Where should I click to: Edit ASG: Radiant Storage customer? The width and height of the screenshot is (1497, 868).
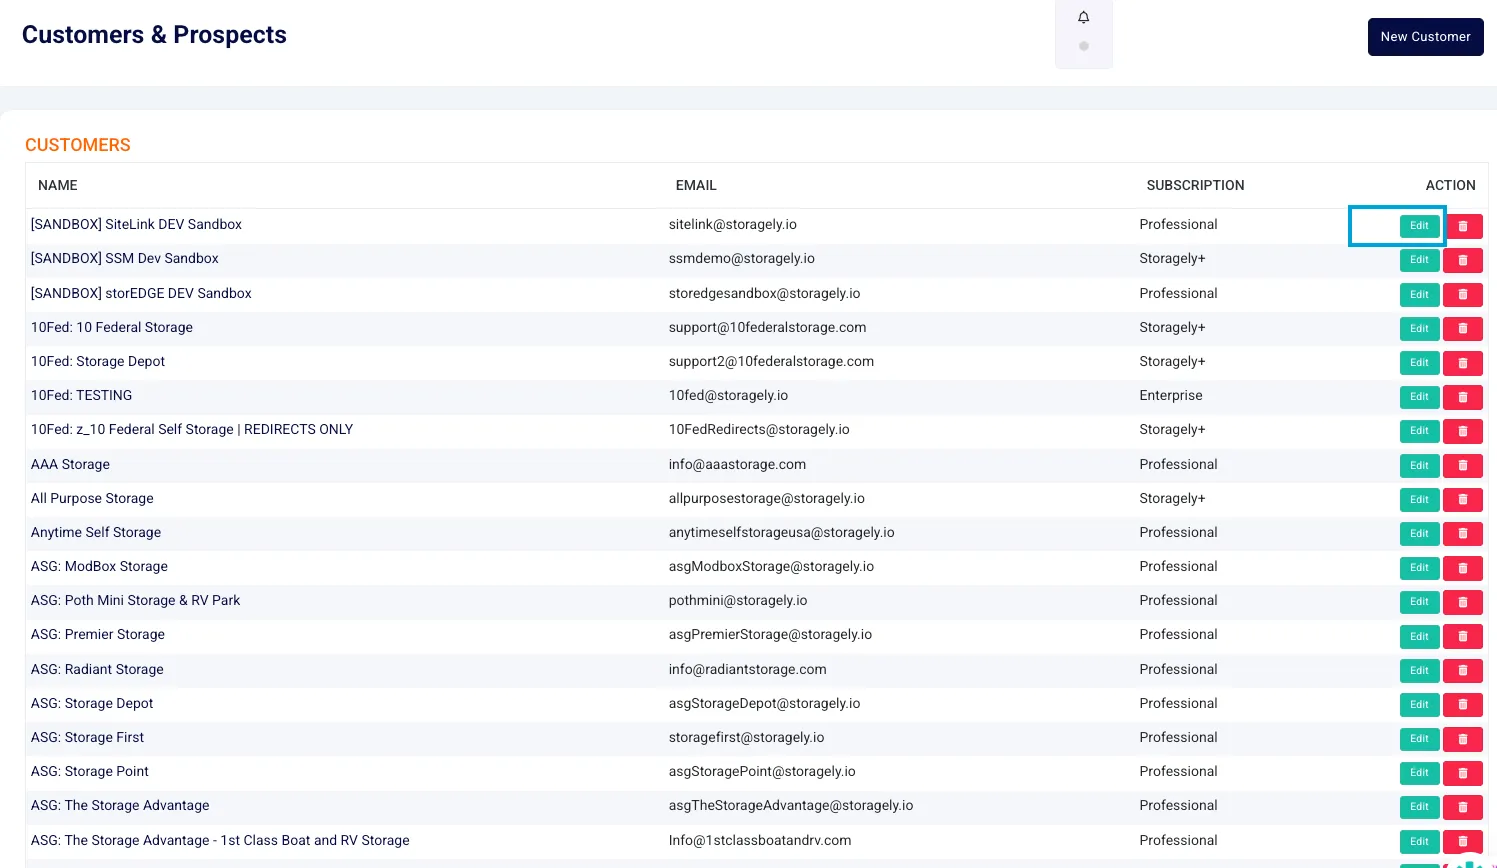1419,671
